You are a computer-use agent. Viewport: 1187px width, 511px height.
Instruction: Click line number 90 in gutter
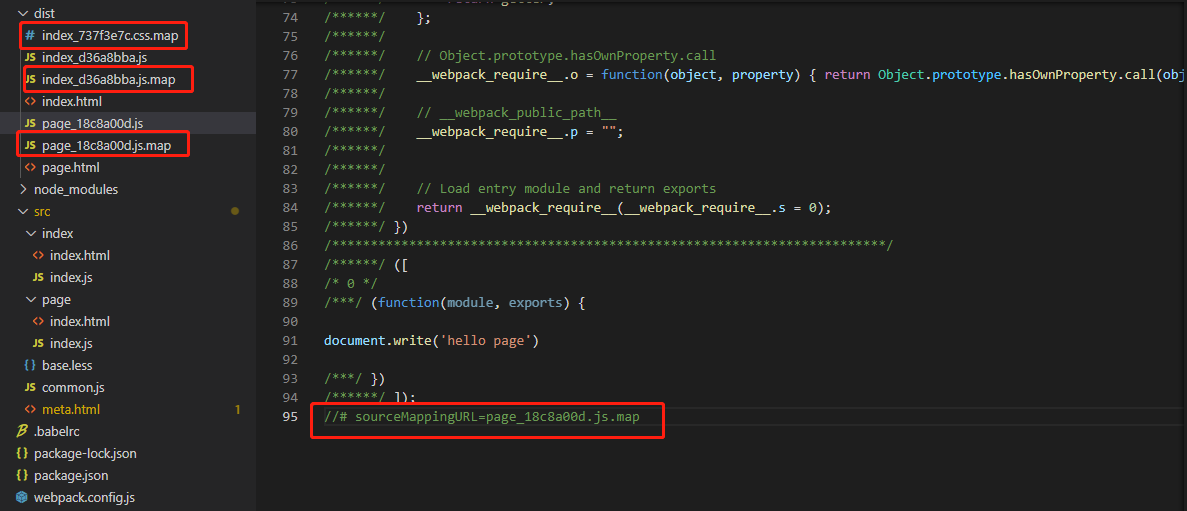point(290,322)
